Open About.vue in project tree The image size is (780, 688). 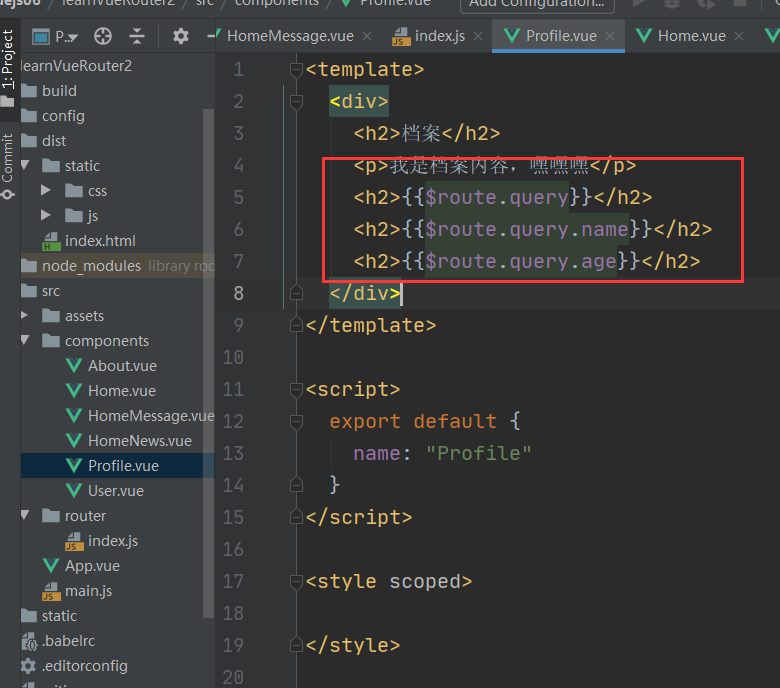[x=122, y=366]
